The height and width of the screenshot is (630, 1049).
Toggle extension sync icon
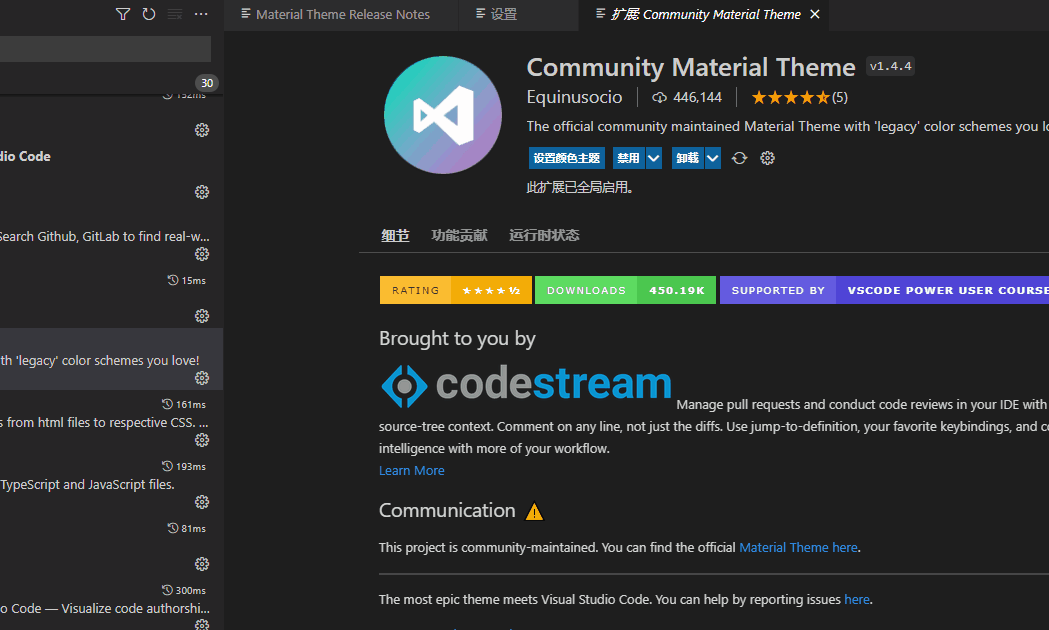[x=739, y=158]
